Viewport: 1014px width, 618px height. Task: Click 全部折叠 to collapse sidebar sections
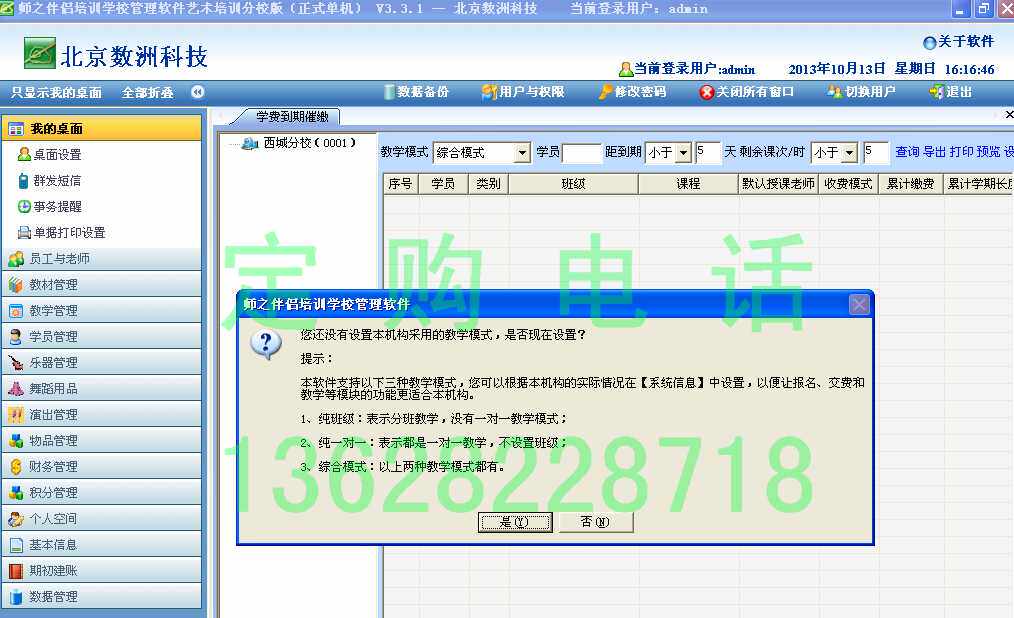[x=147, y=92]
